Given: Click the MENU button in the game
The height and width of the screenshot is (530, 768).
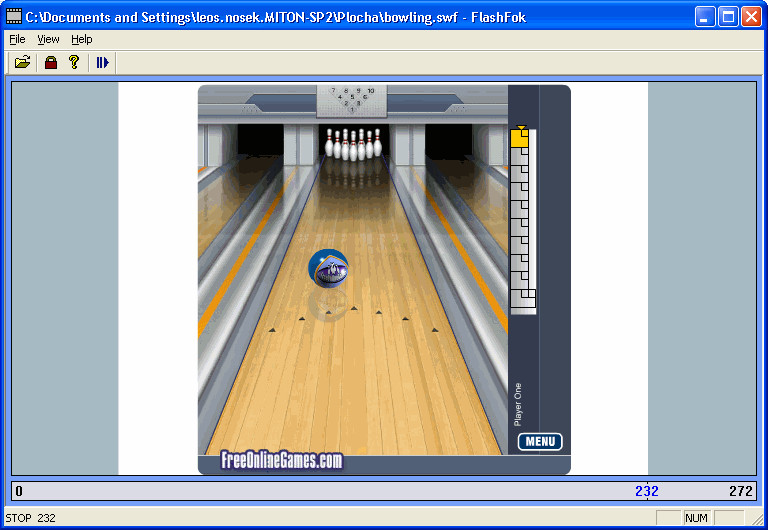Looking at the screenshot, I should [540, 441].
